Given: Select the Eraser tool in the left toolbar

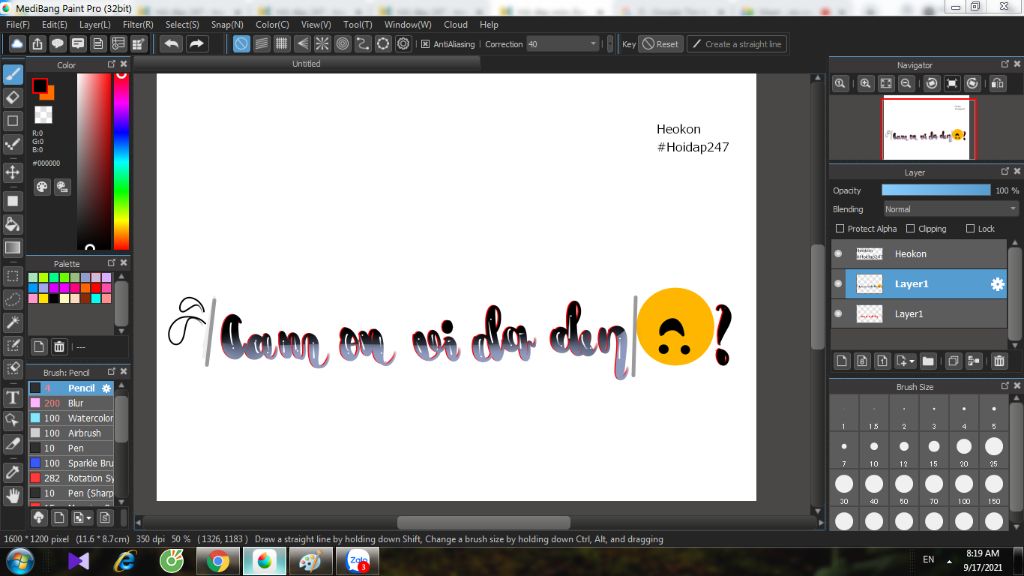Looking at the screenshot, I should click(13, 97).
